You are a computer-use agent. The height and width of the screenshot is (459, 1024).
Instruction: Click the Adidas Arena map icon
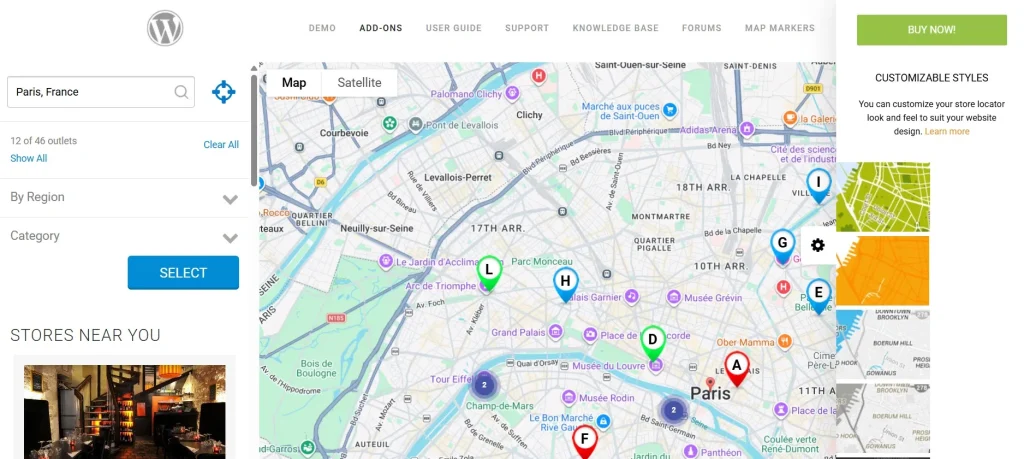tap(747, 129)
